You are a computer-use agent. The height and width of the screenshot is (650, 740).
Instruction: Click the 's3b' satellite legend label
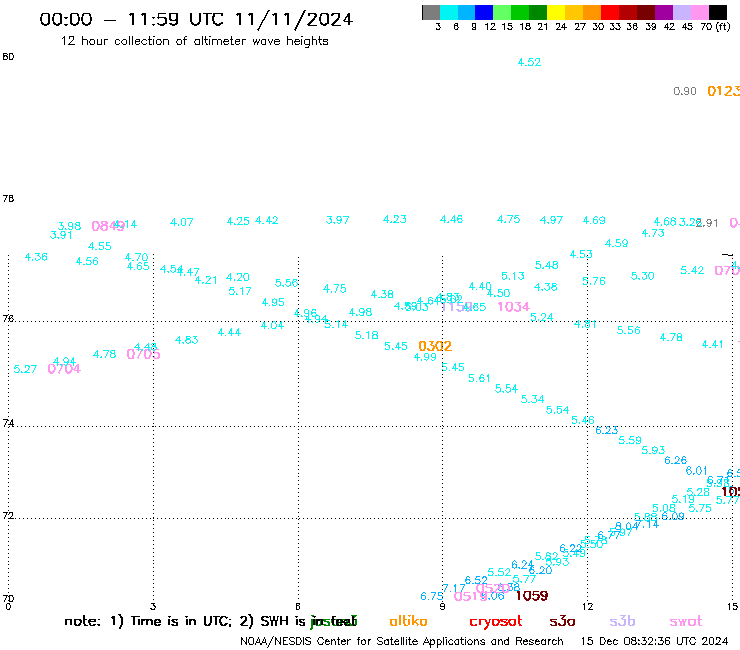pos(622,621)
